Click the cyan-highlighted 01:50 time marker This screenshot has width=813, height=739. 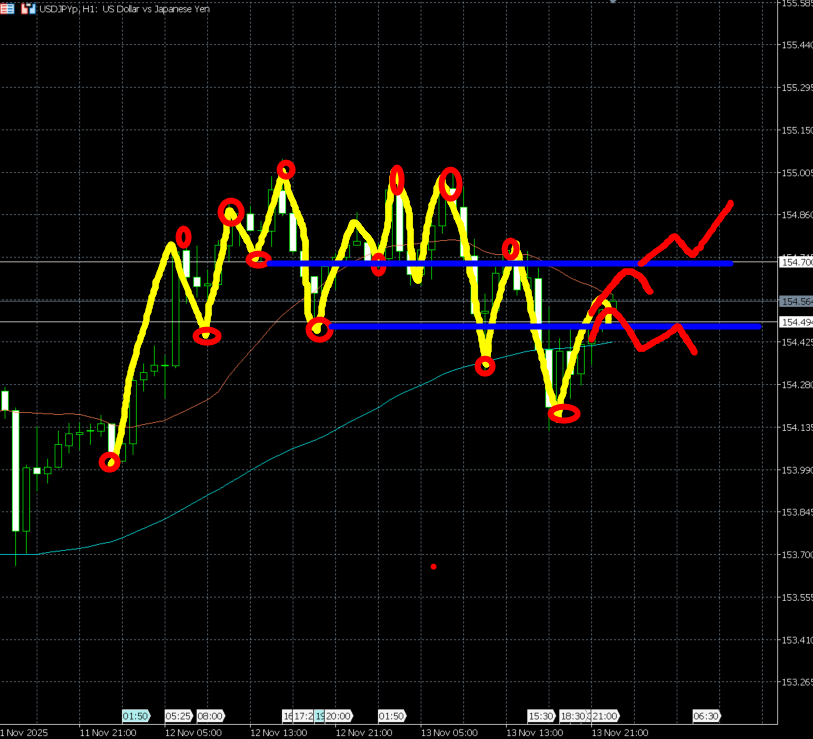point(136,716)
